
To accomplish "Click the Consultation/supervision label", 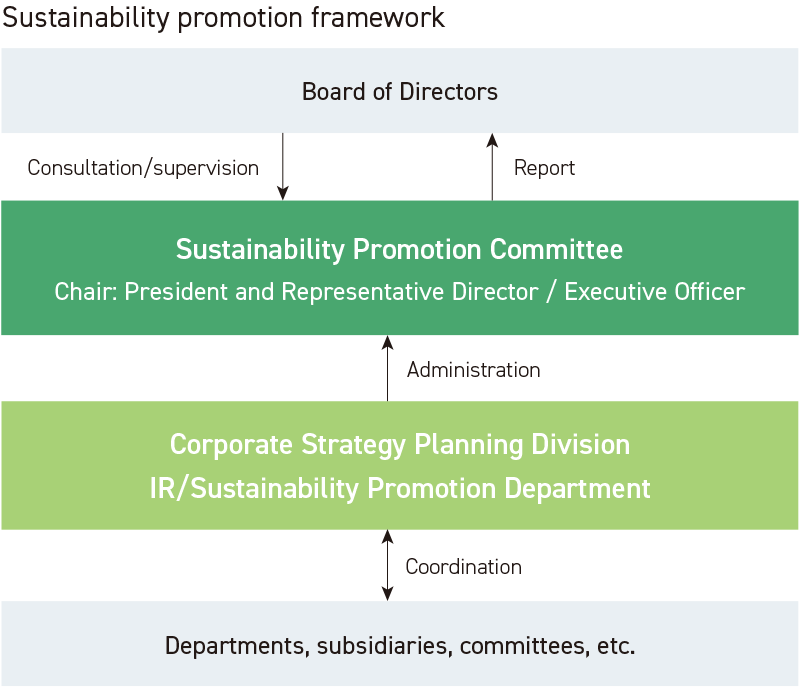I will [x=143, y=167].
